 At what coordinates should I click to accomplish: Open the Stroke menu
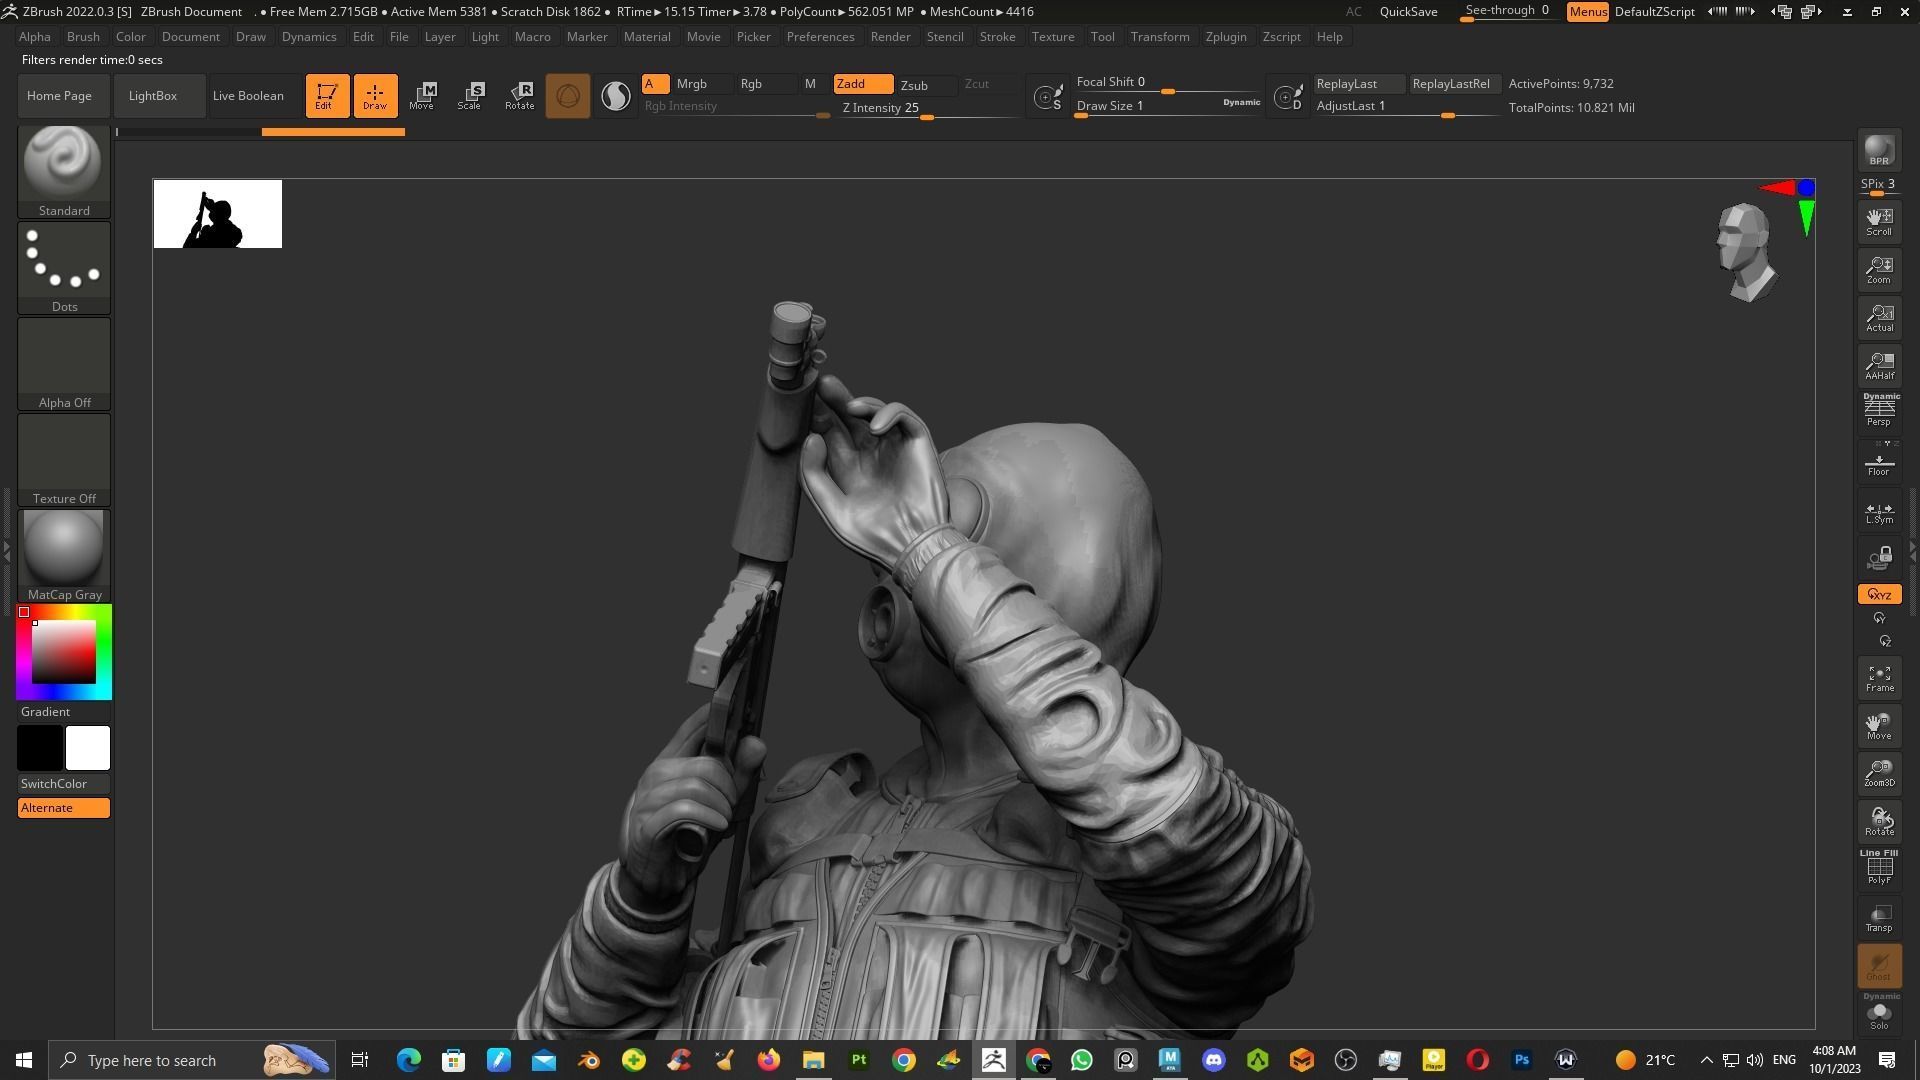point(997,37)
